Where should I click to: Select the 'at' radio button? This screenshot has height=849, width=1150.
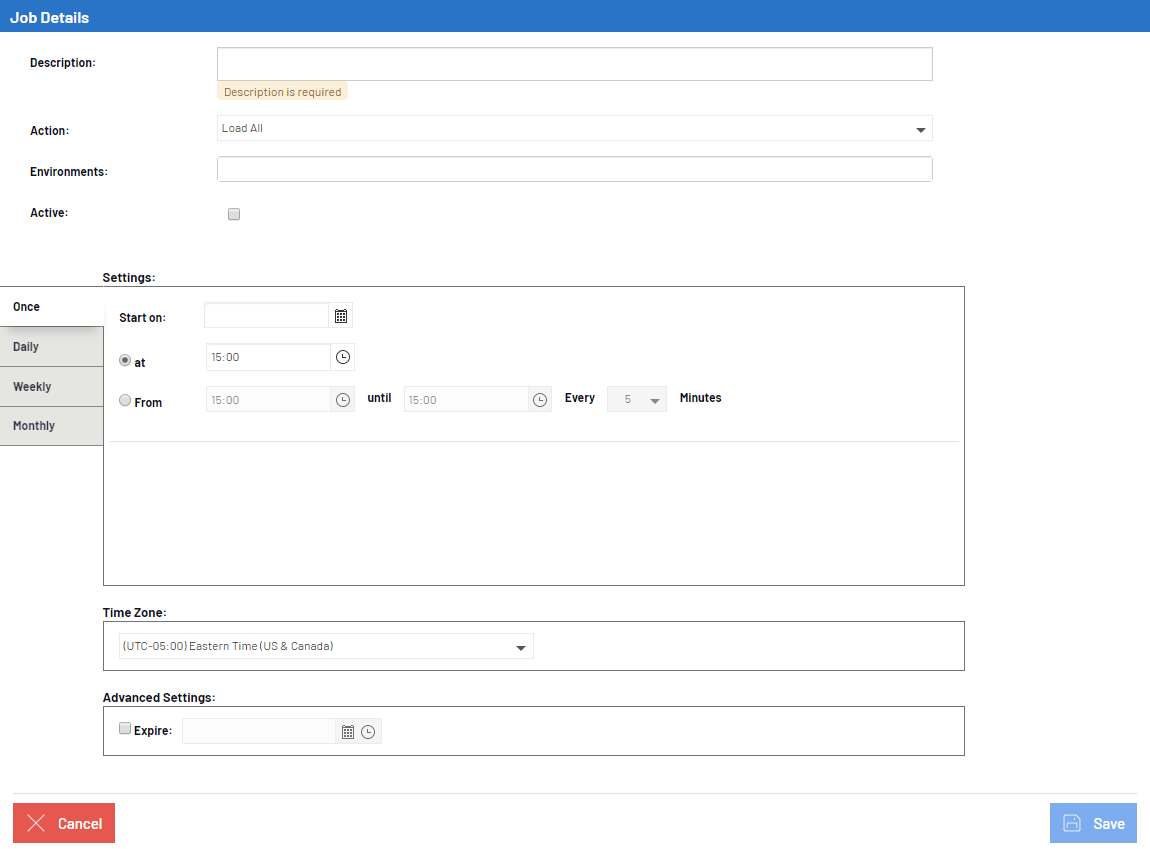(125, 361)
